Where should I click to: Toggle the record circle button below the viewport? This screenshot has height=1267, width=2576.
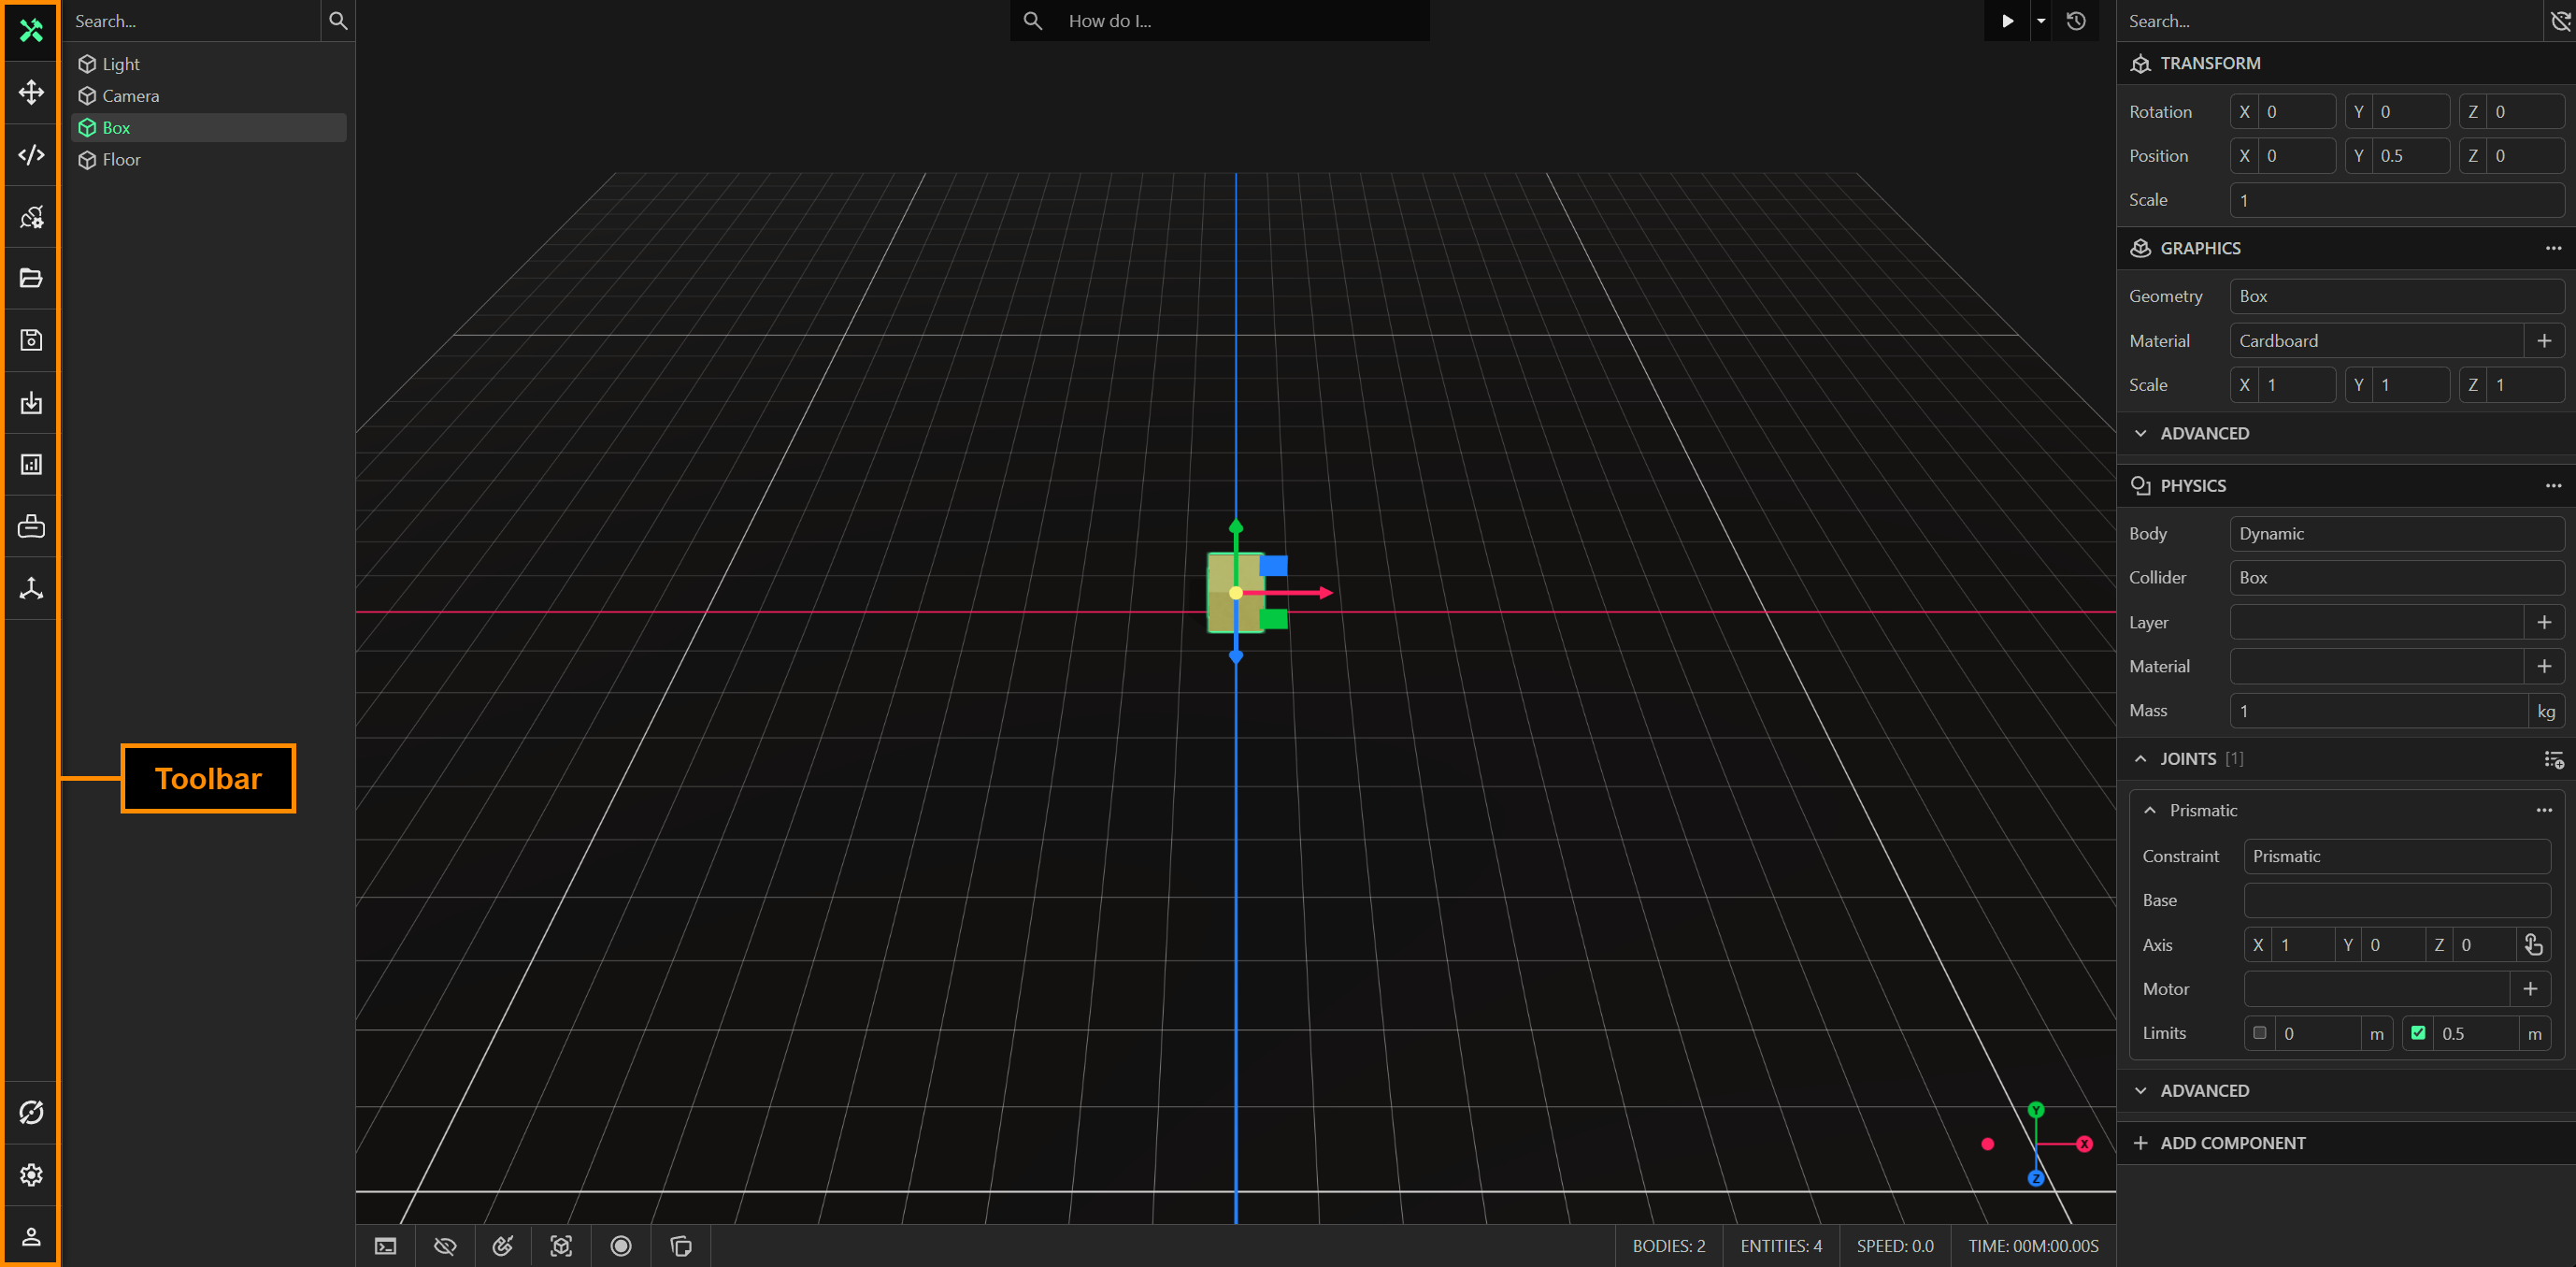[x=621, y=1246]
